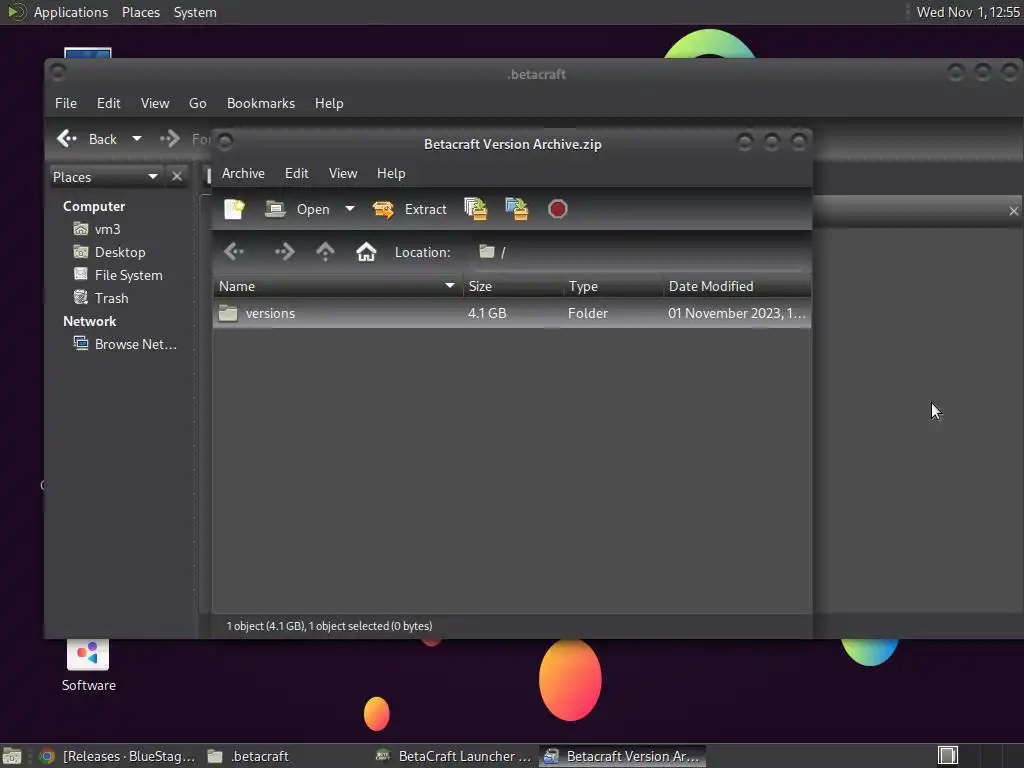Switch to the Releases BlueStag browser task
The height and width of the screenshot is (768, 1024).
[x=118, y=756]
